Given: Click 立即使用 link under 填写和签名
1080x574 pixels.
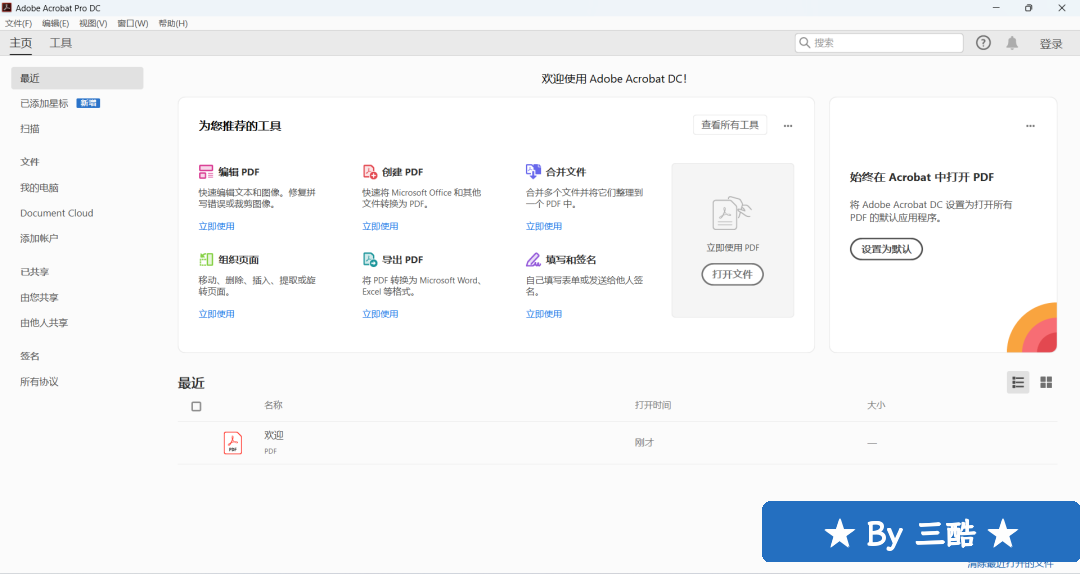Looking at the screenshot, I should coord(544,314).
